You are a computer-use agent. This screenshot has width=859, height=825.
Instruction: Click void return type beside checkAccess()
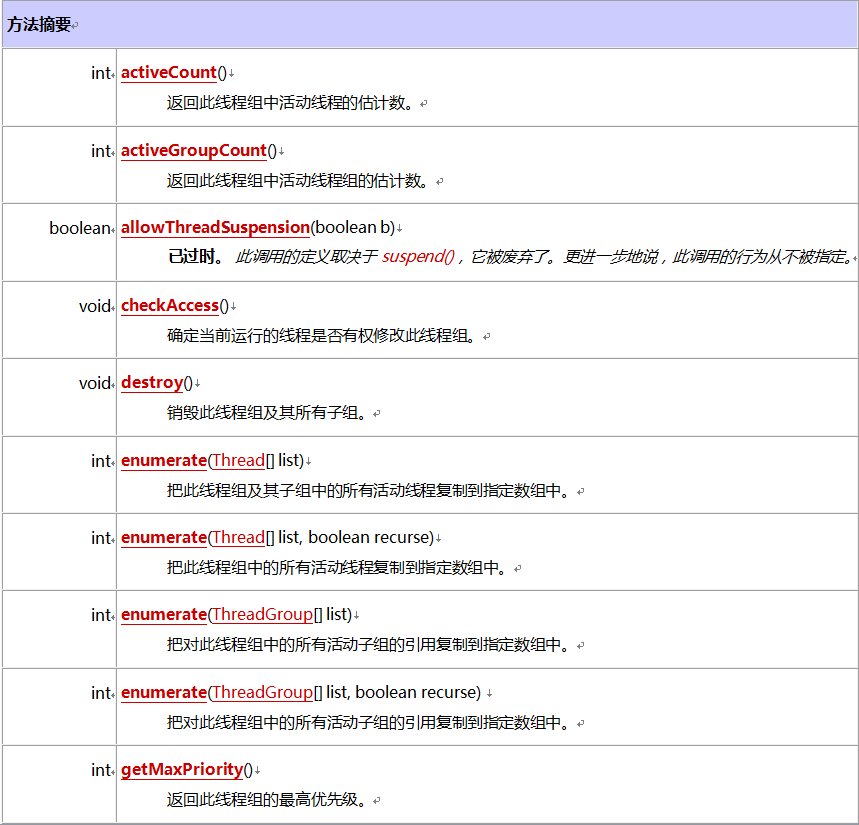pyautogui.click(x=95, y=306)
